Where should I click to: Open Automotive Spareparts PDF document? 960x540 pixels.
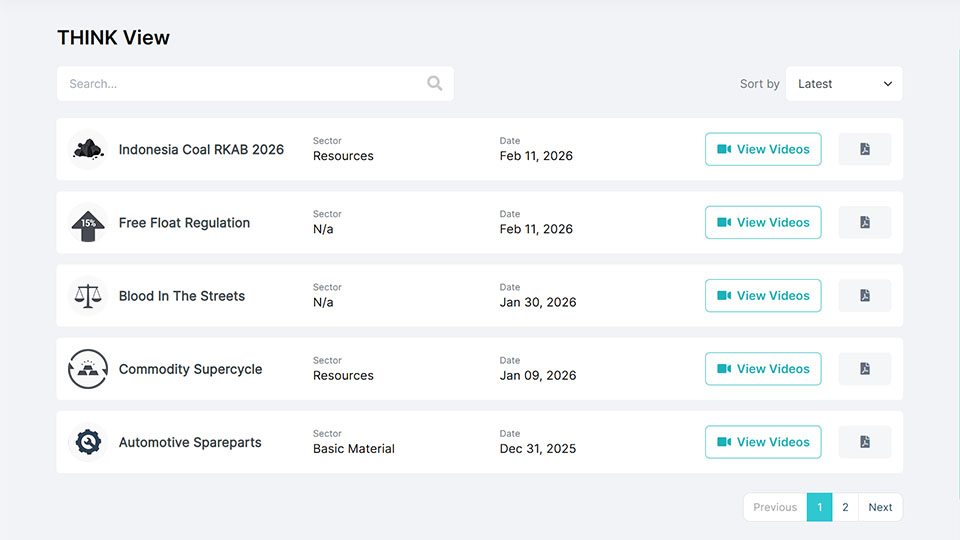click(x=864, y=442)
